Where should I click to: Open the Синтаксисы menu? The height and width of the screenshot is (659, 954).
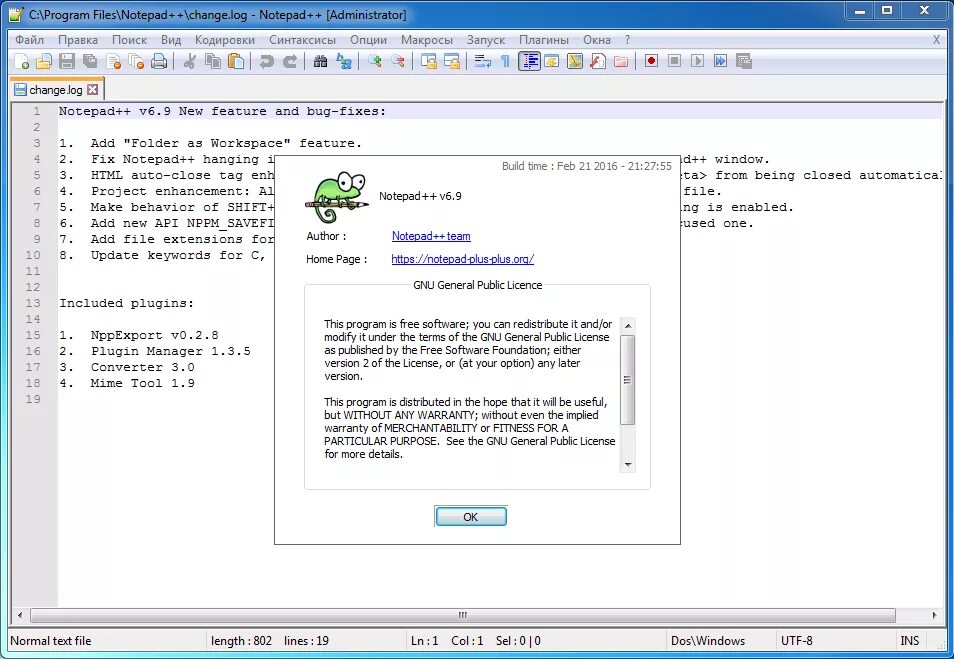(302, 40)
